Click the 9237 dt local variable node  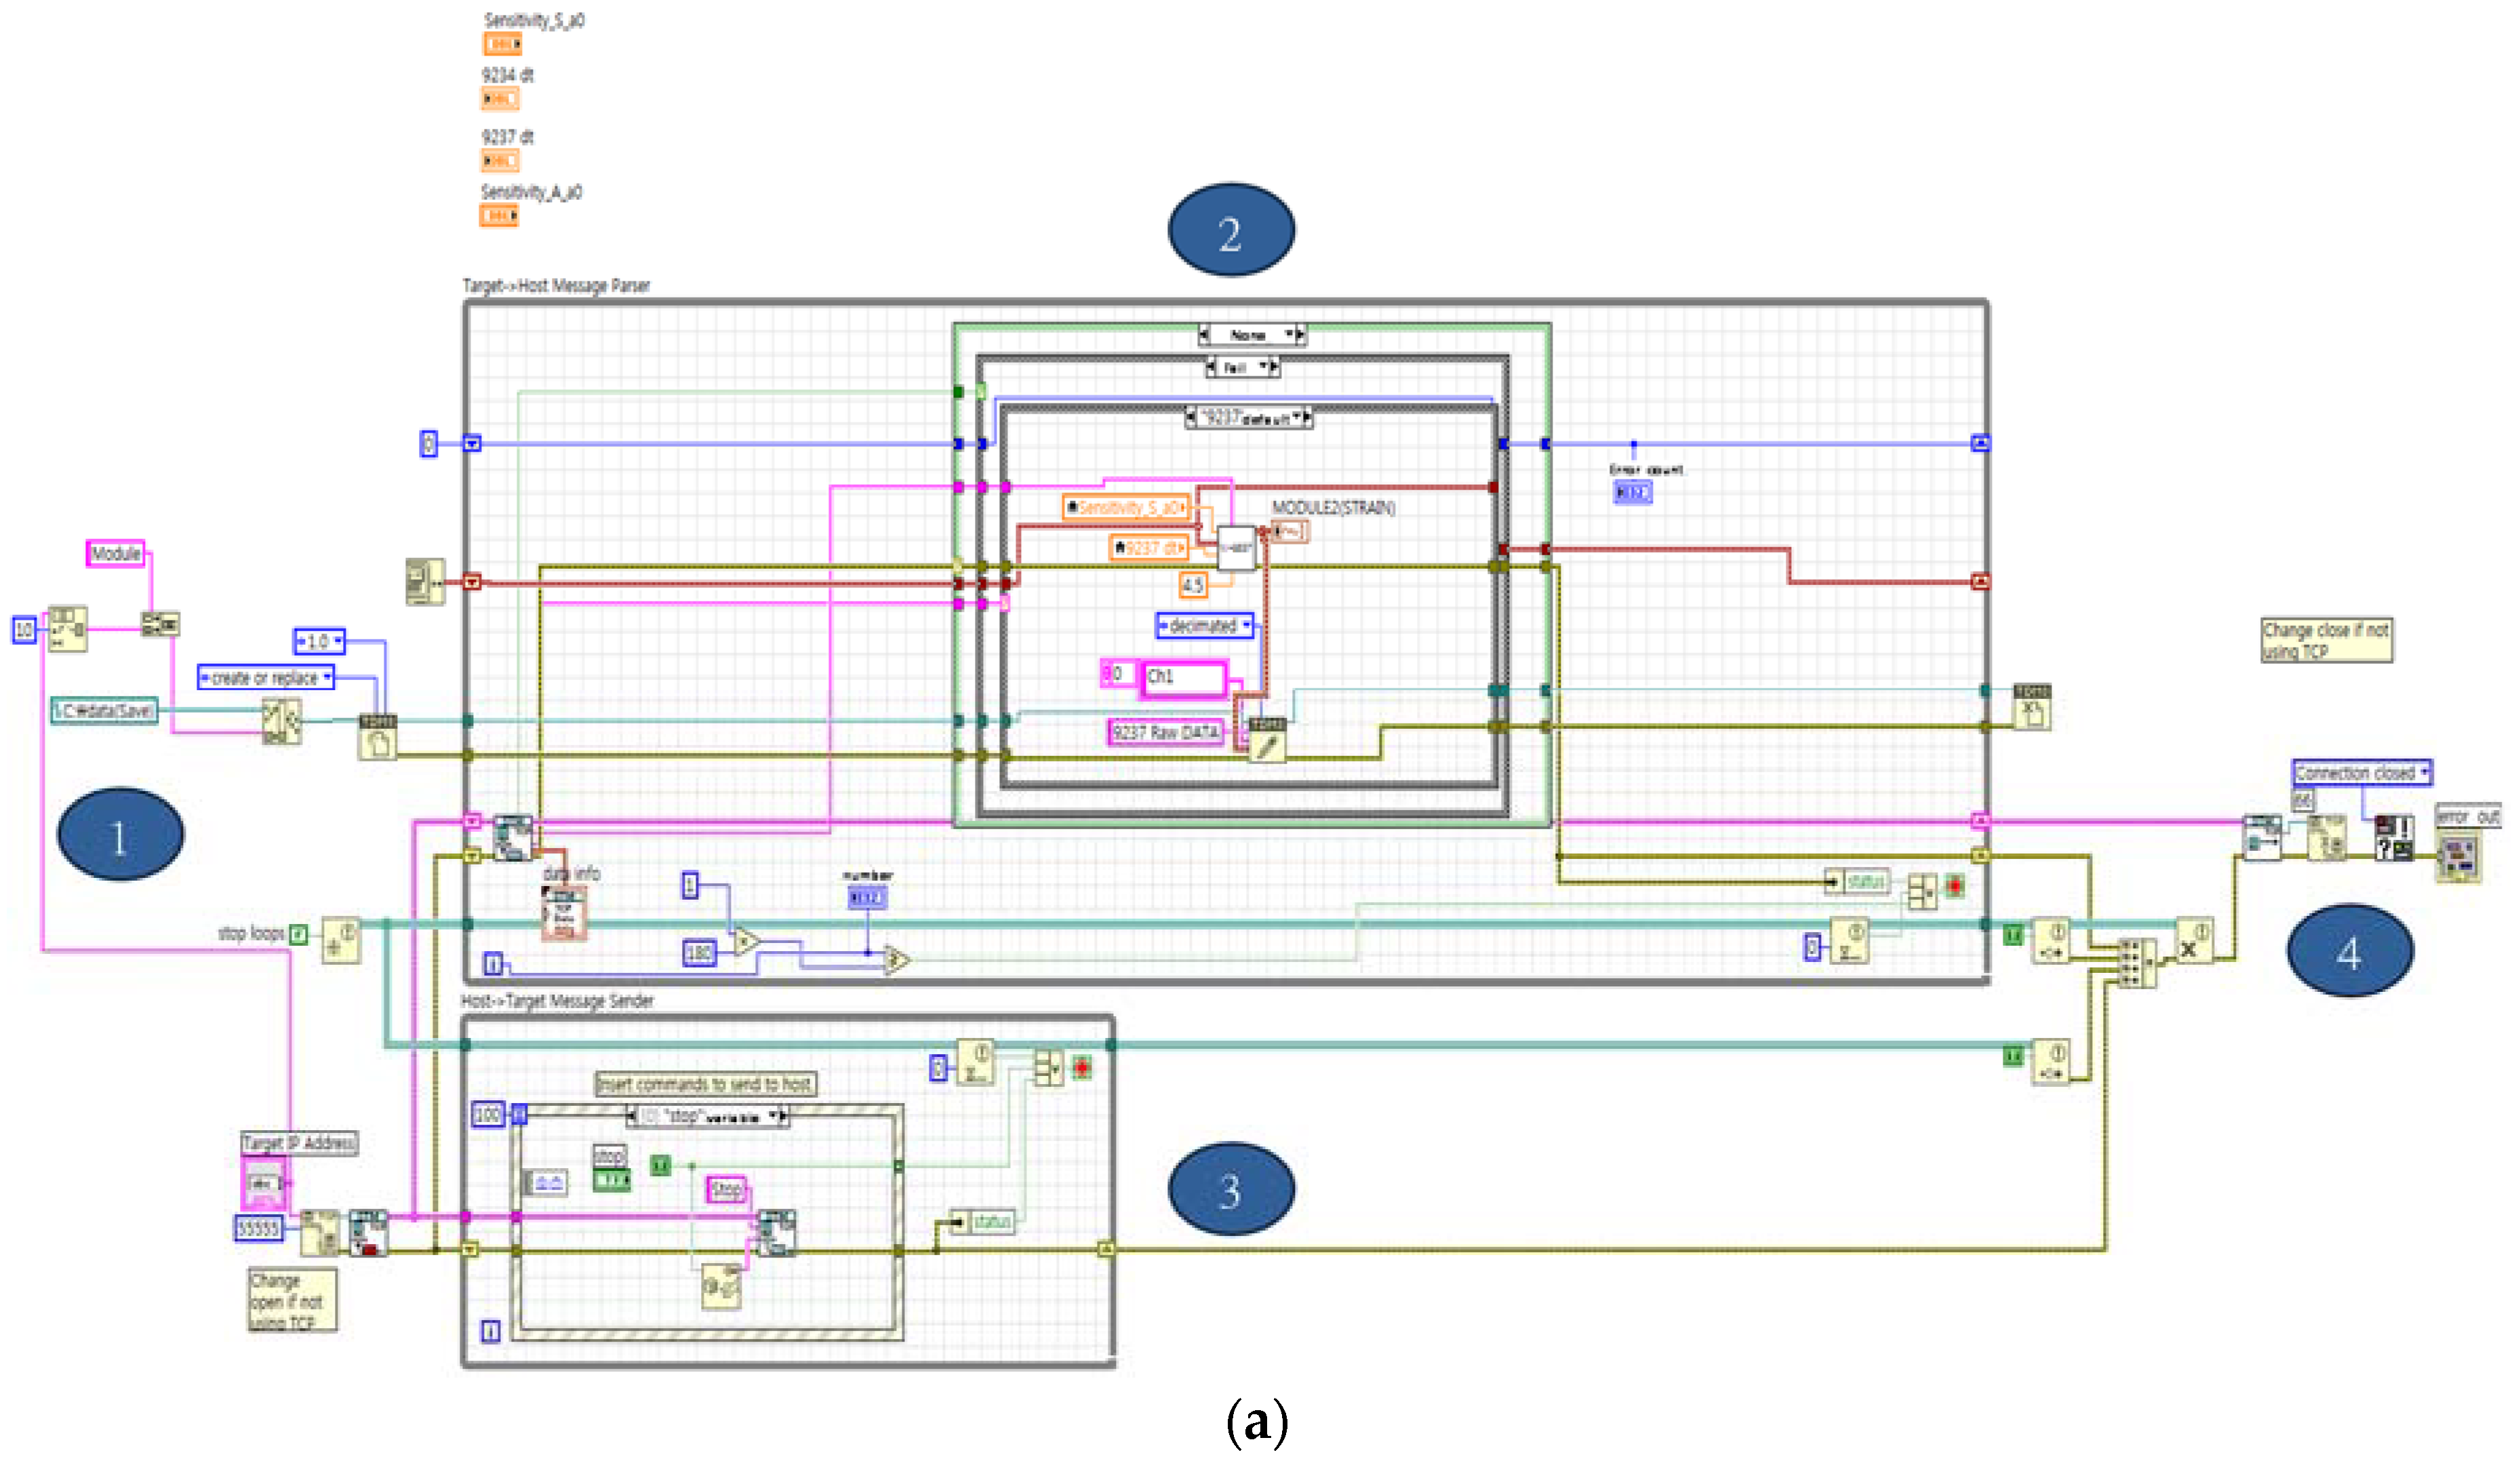pos(1148,547)
